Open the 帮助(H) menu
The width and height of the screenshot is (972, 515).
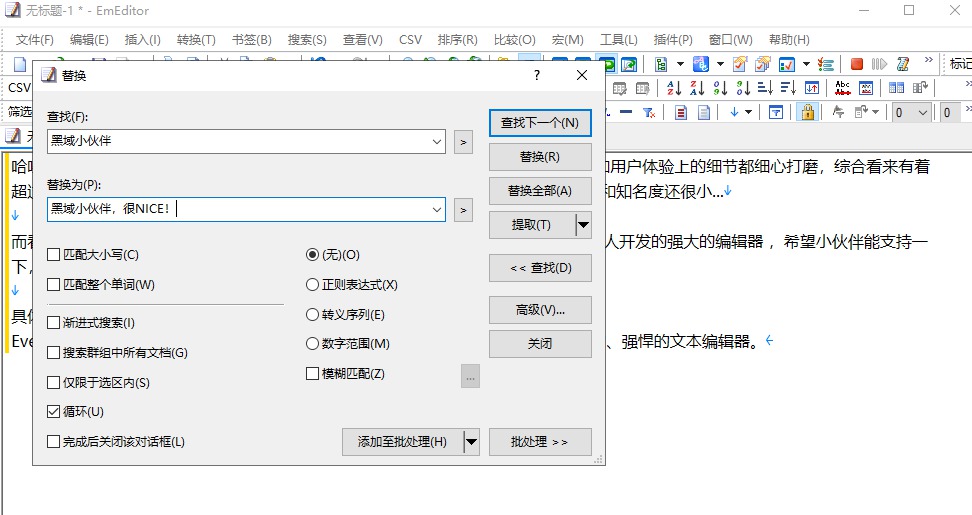click(789, 40)
